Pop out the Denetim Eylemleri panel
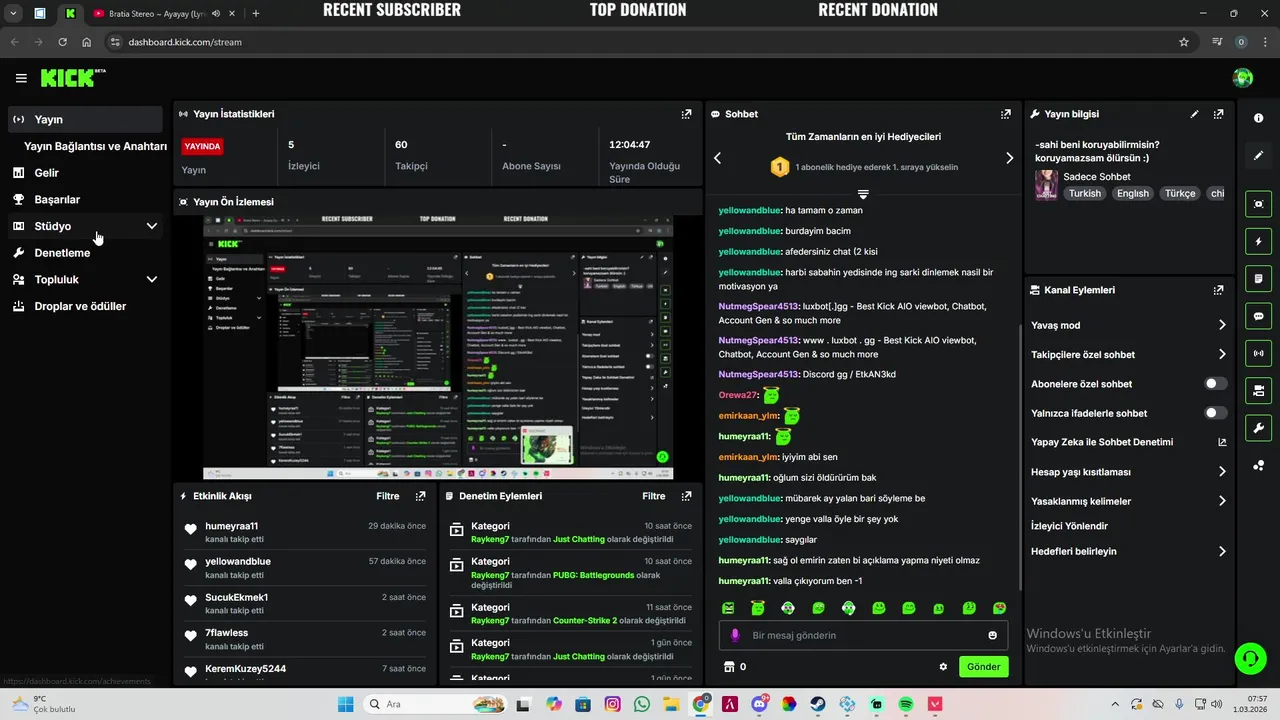1280x720 pixels. [x=686, y=496]
